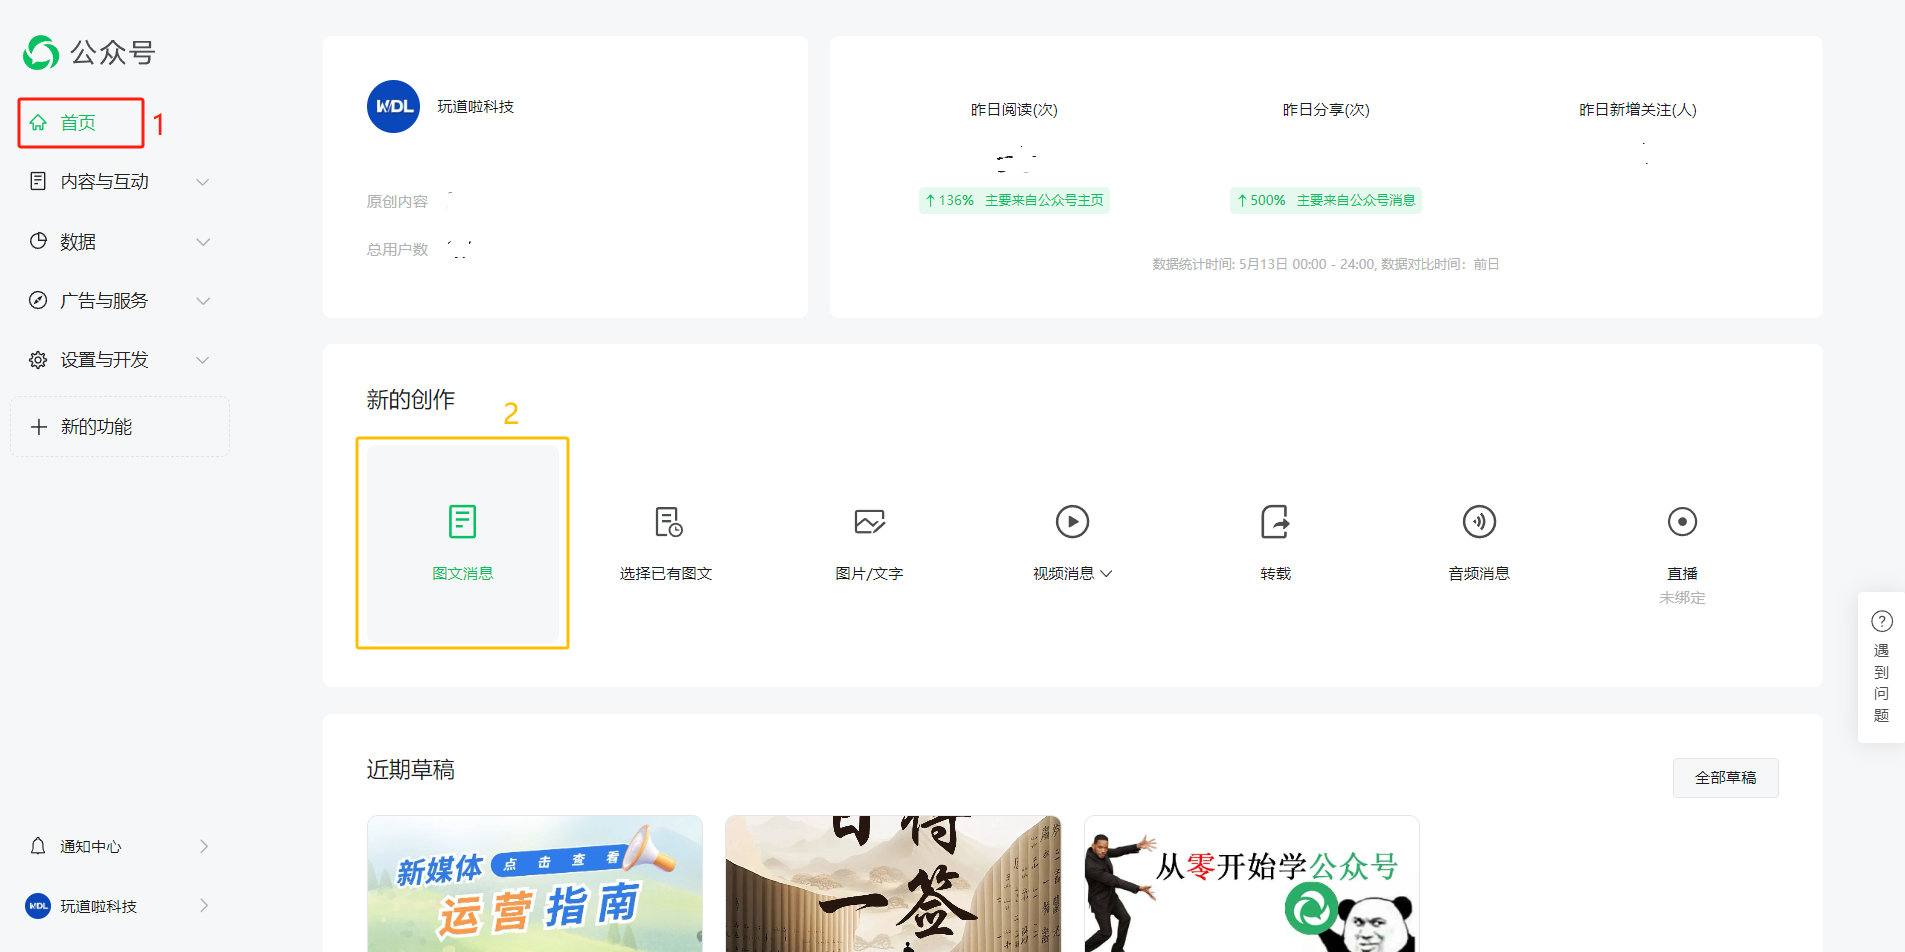The height and width of the screenshot is (952, 1905).
Task: Select the 图片/文字 image icon
Action: 869,522
